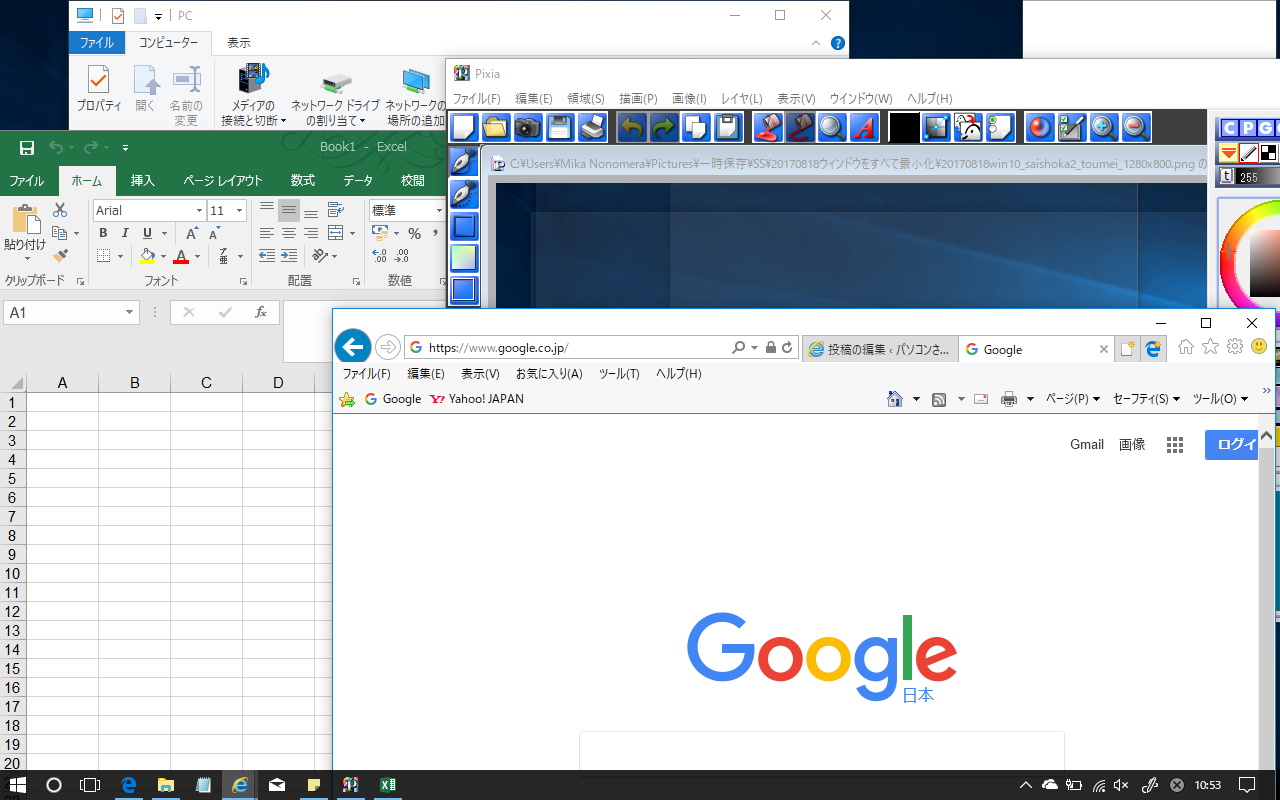The image size is (1280, 800).
Task: Click the black foreground color swatch in Pixia
Action: (x=904, y=127)
